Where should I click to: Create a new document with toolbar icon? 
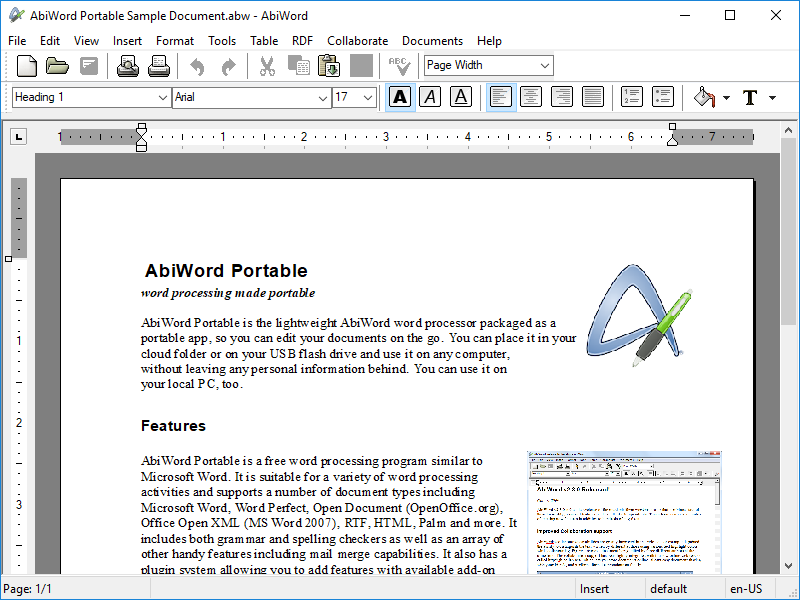coord(27,66)
